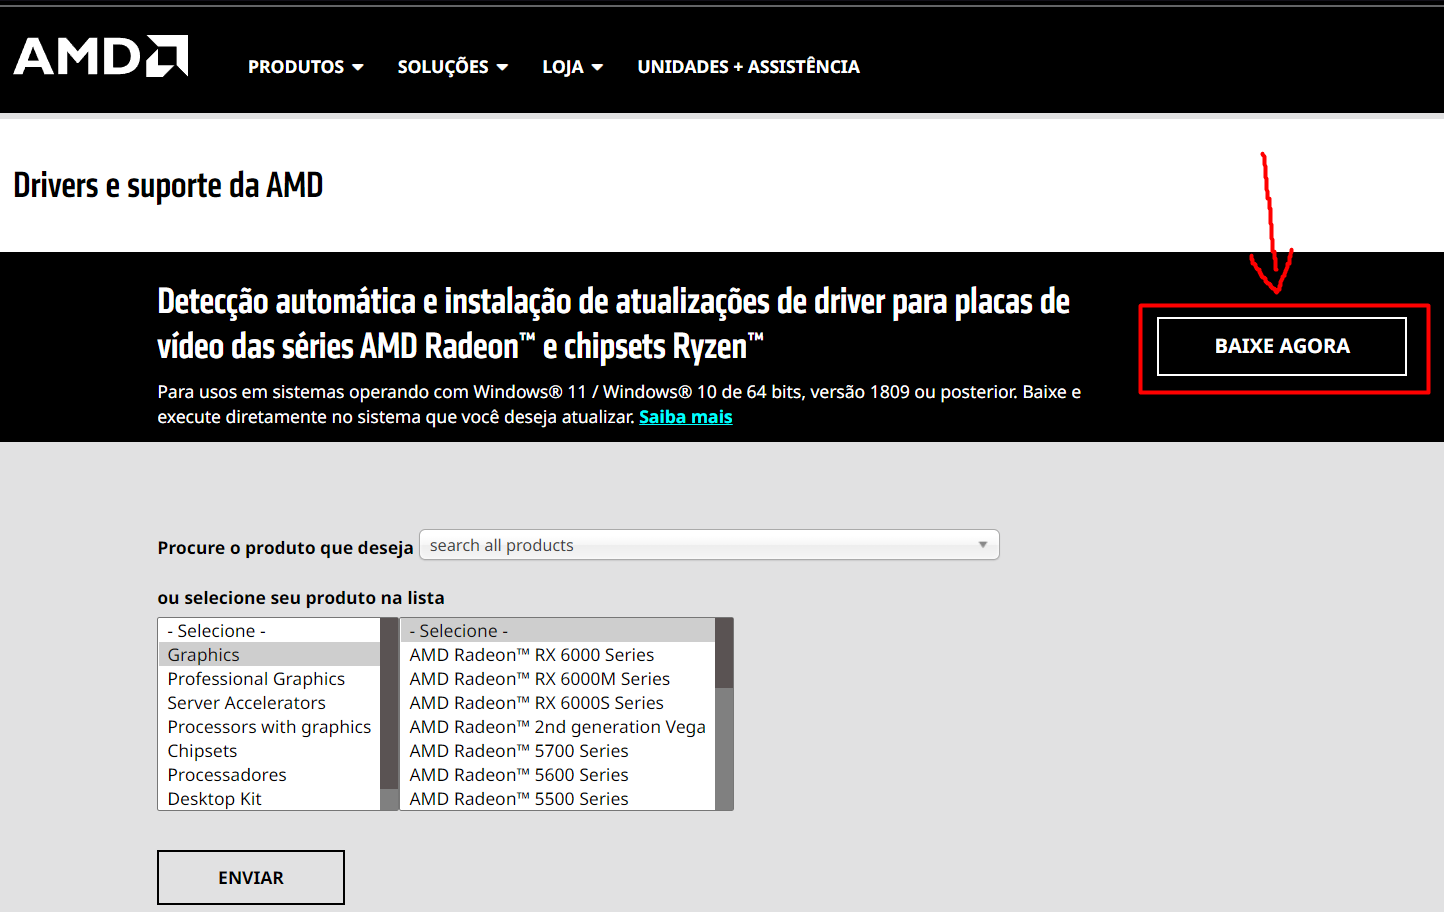Select Graphics in the category list
This screenshot has width=1444, height=912.
point(269,655)
